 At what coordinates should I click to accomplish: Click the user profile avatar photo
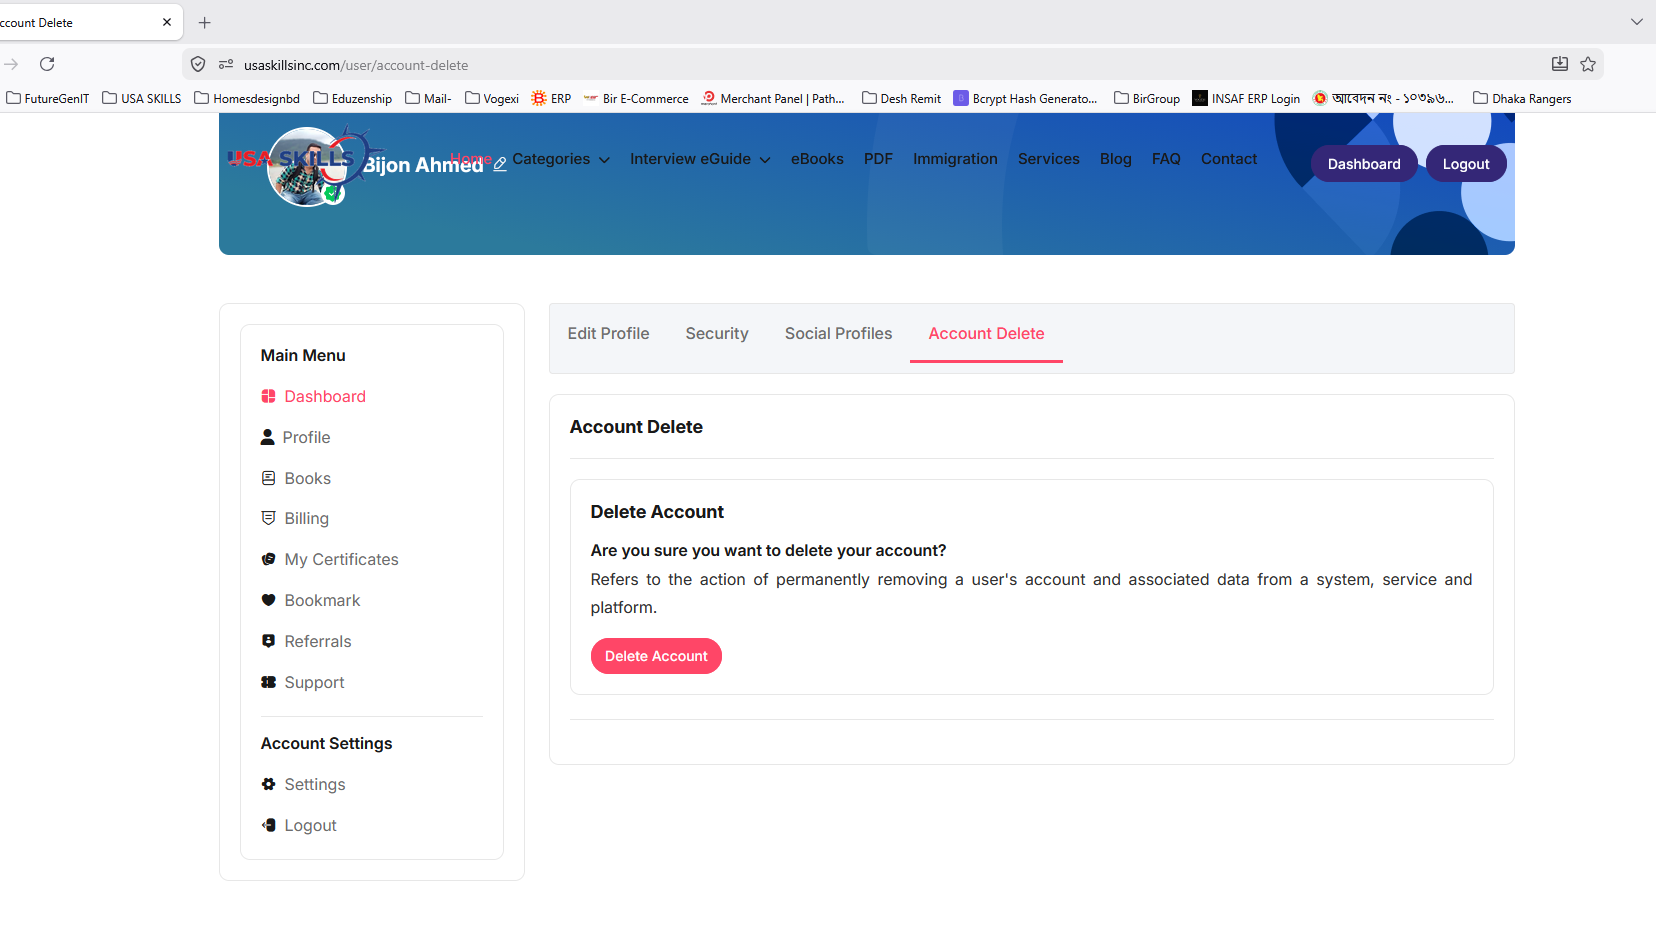(x=307, y=167)
